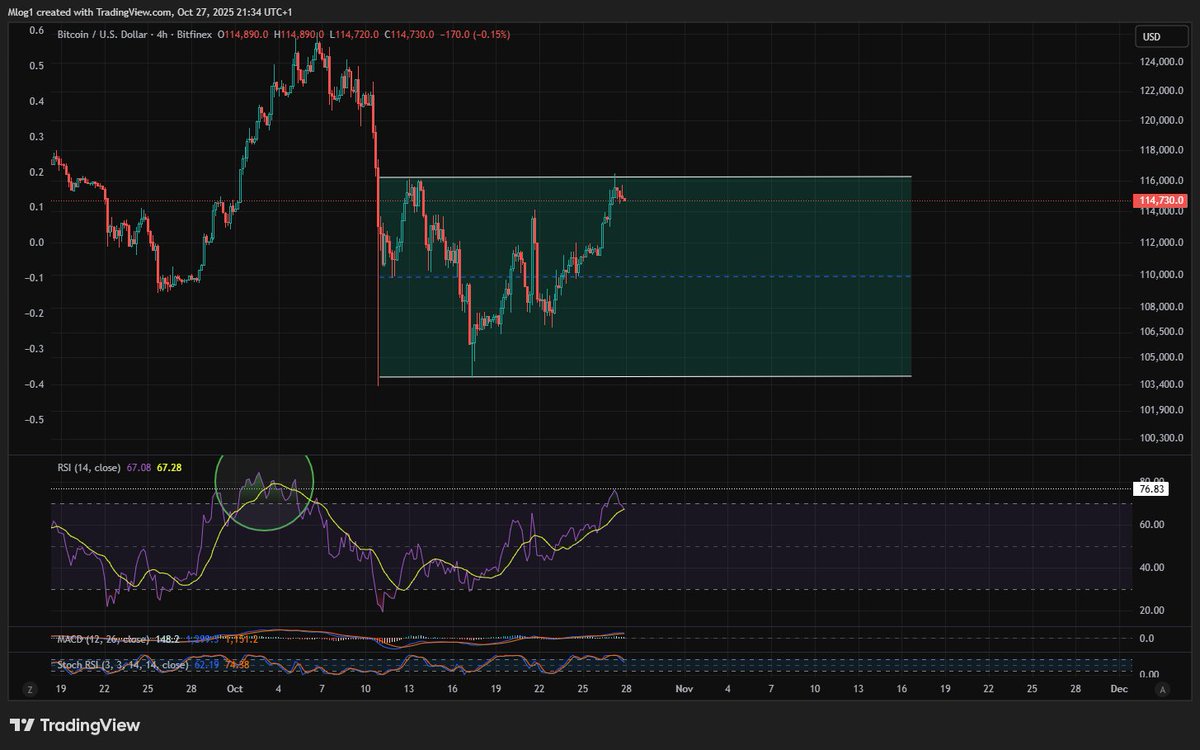Click the 120,000.0 price axis label
The height and width of the screenshot is (750, 1200).
pos(1160,120)
